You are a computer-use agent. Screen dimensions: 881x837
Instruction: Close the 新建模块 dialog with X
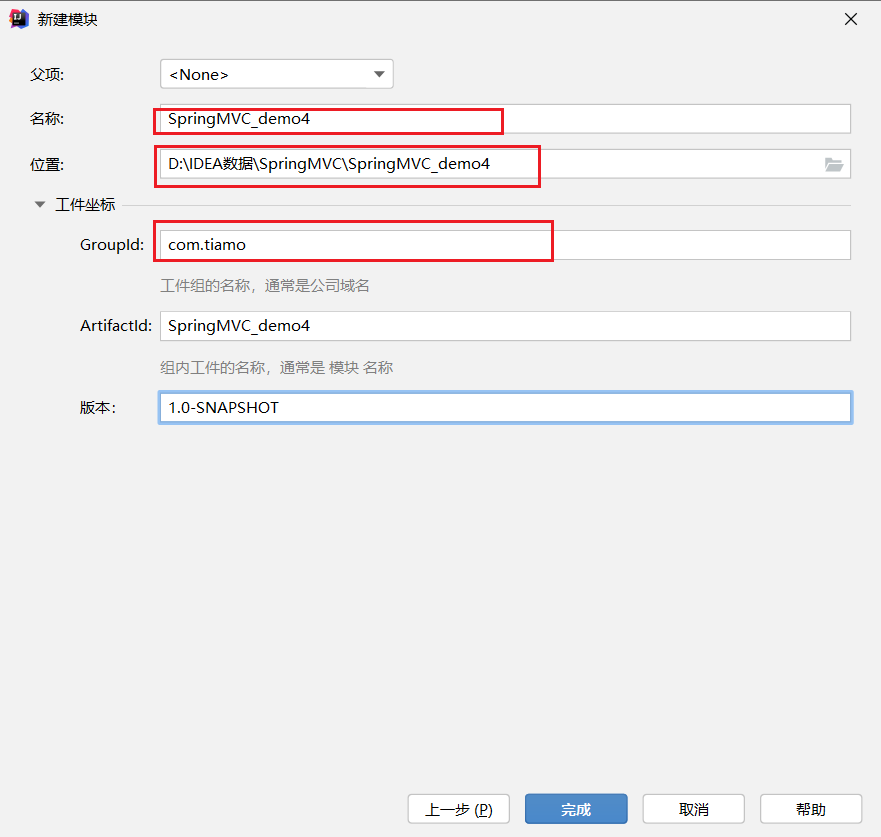pyautogui.click(x=850, y=18)
